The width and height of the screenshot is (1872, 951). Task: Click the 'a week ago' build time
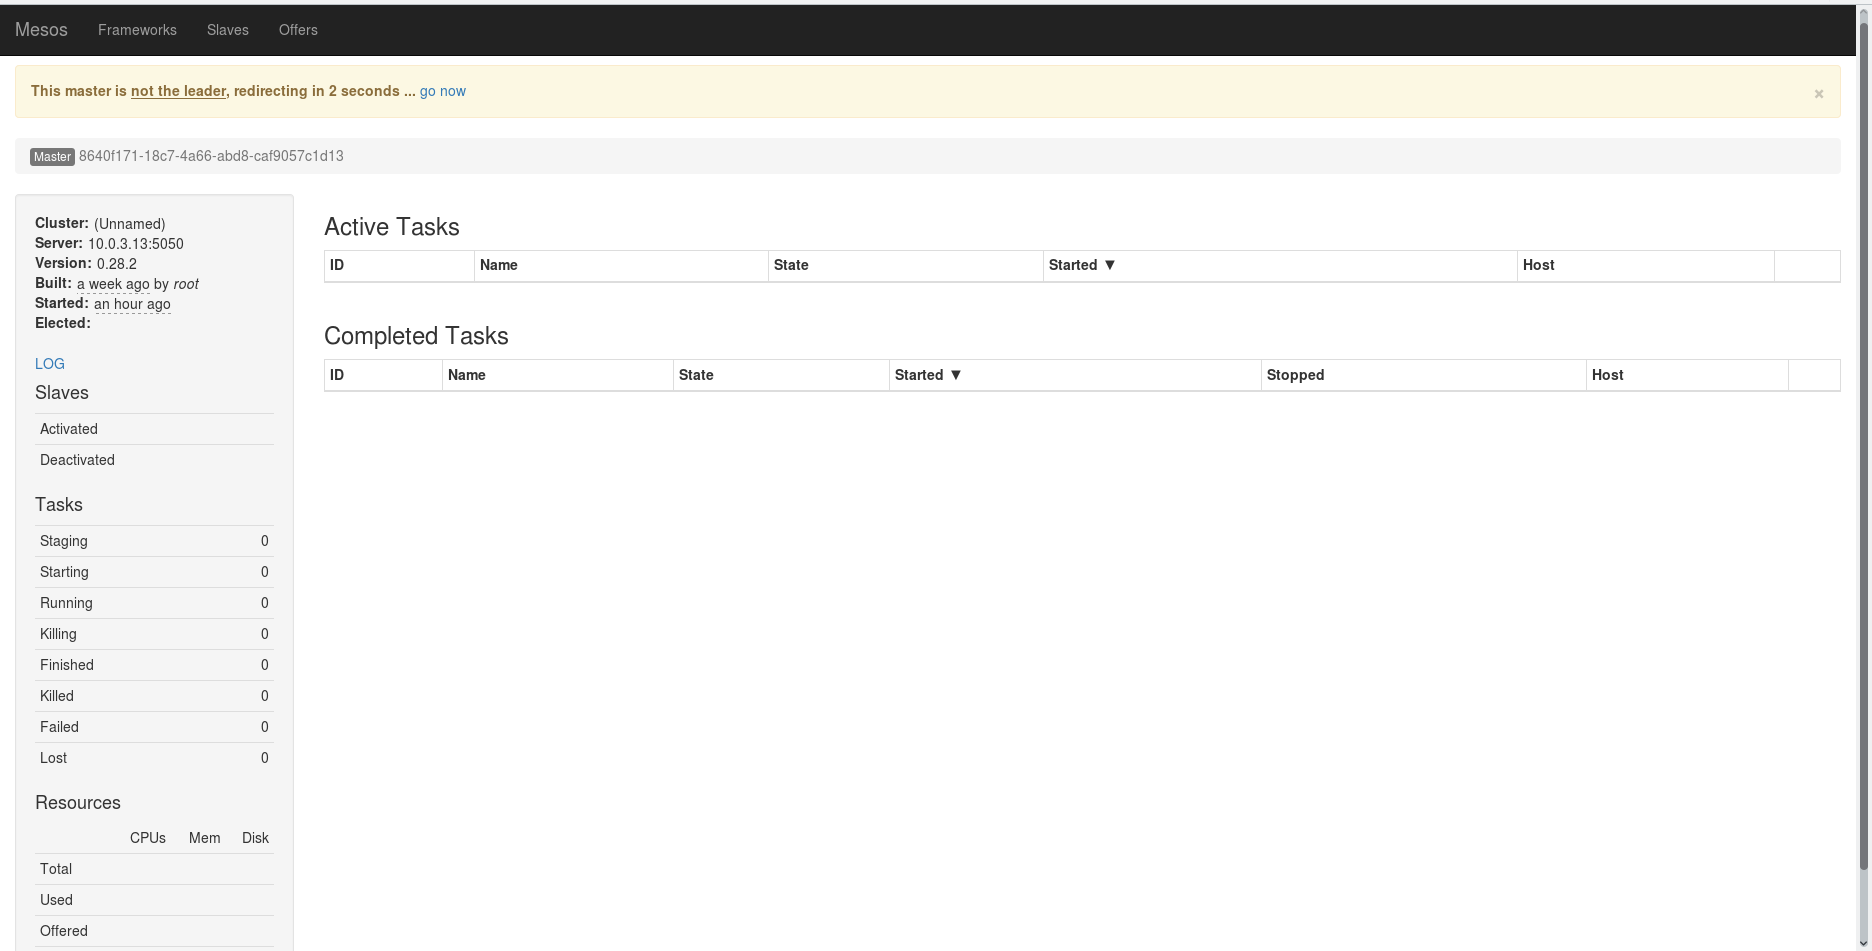point(113,284)
